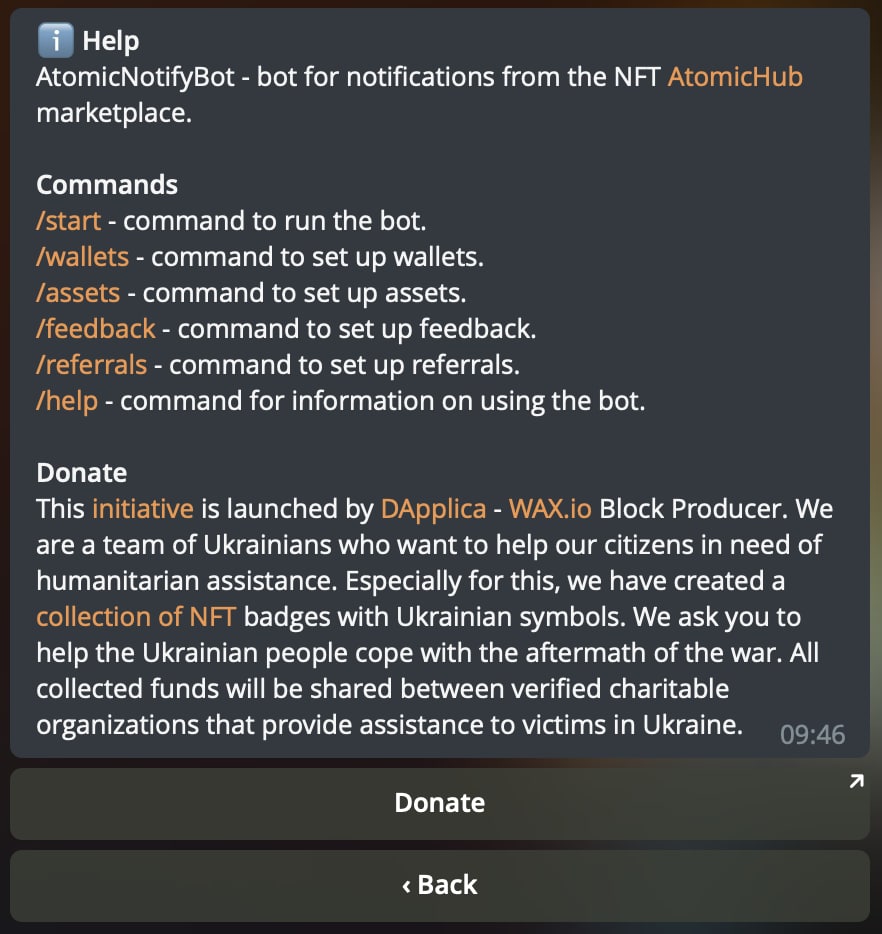
Task: Click the AtomicNotifyBot description text
Action: [x=419, y=95]
